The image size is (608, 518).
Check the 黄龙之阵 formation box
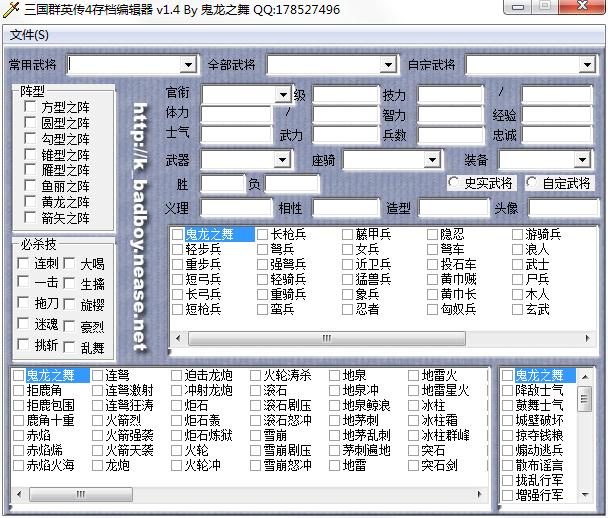[x=32, y=202]
